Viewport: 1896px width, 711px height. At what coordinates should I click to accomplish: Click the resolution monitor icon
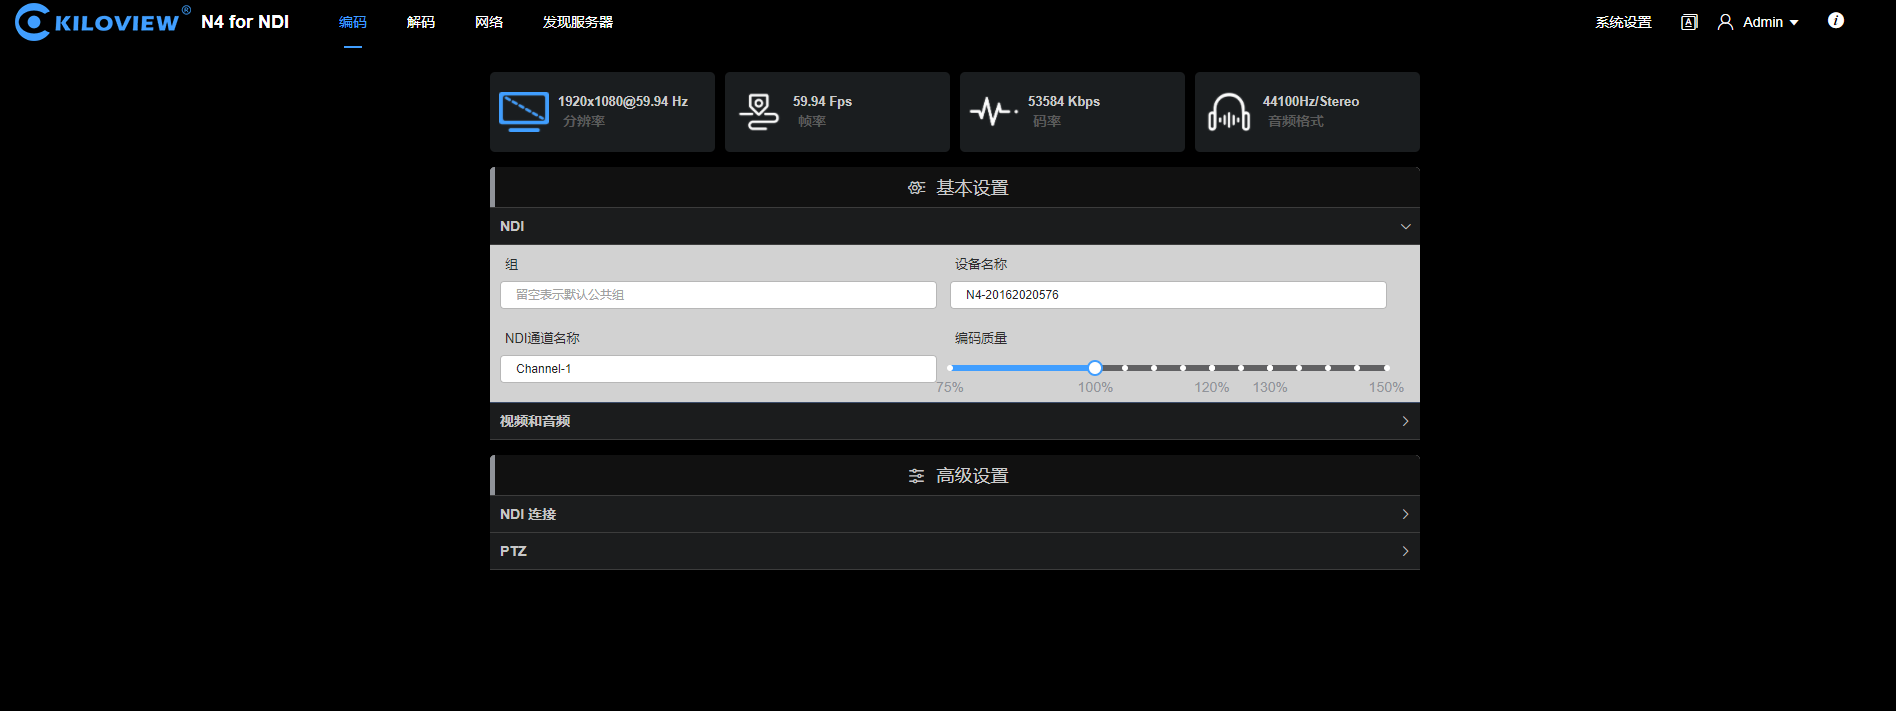point(524,112)
